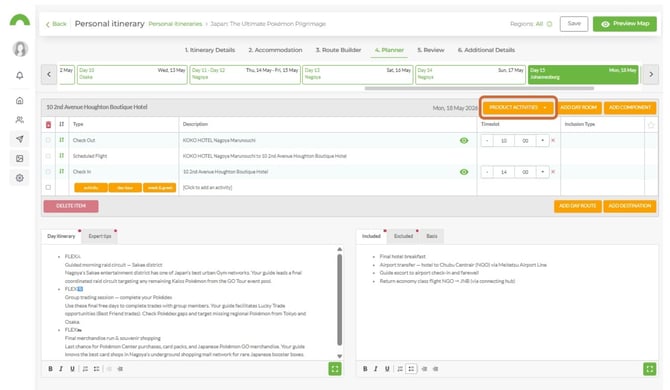Image resolution: width=670 pixels, height=390 pixels.
Task: Remove the 10:00 timeslot with red X
Action: pos(553,141)
